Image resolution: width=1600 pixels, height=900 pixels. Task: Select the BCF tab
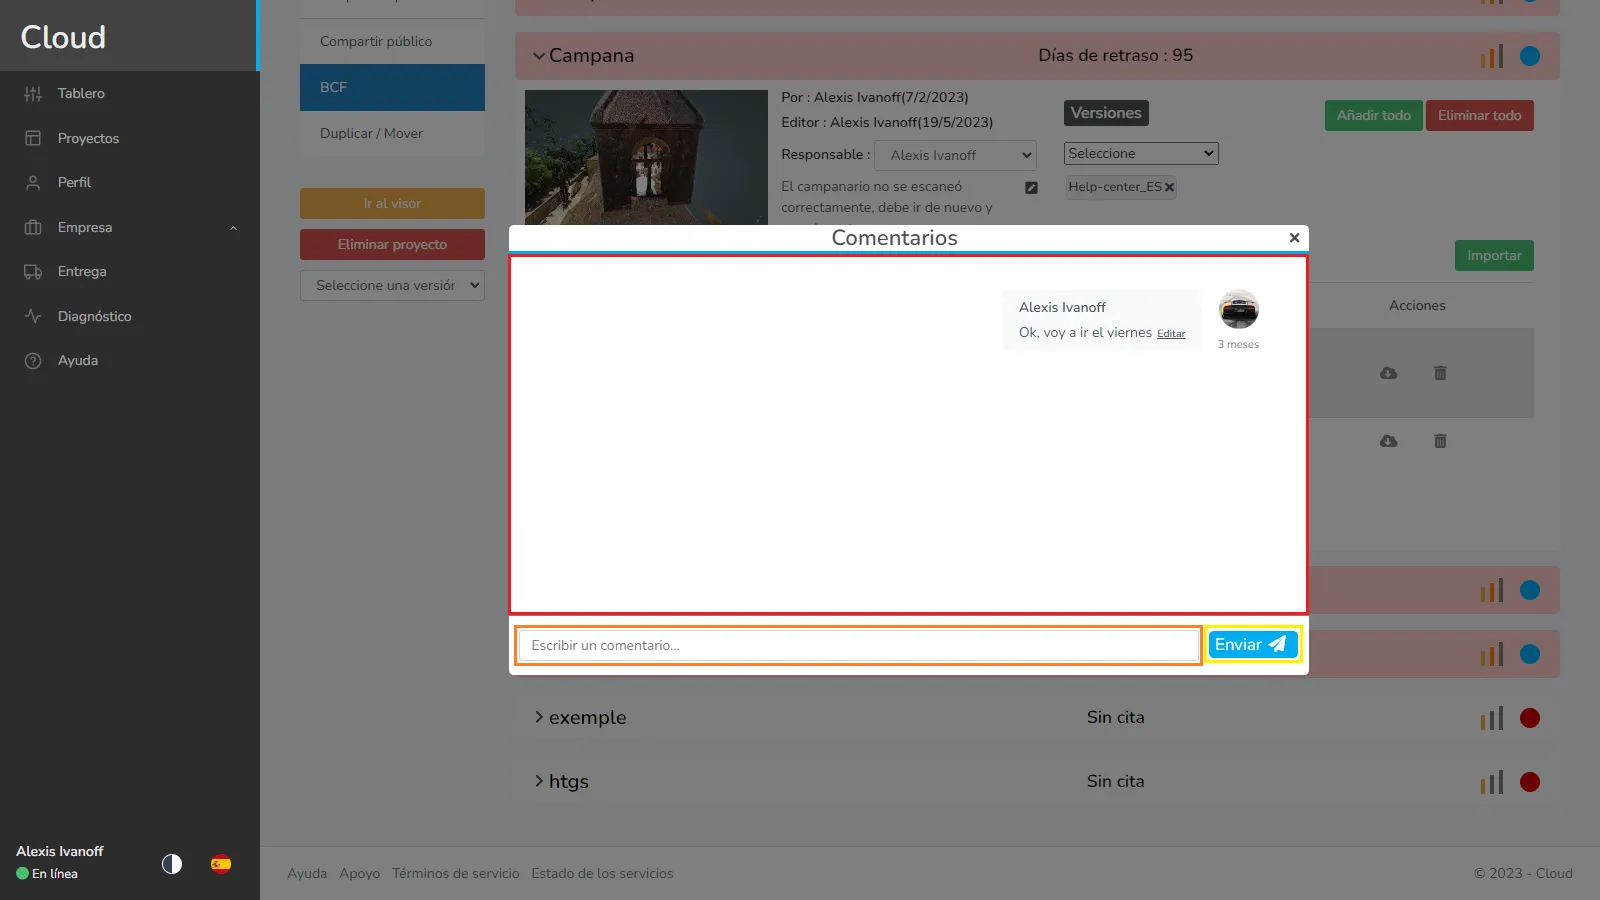[x=392, y=87]
